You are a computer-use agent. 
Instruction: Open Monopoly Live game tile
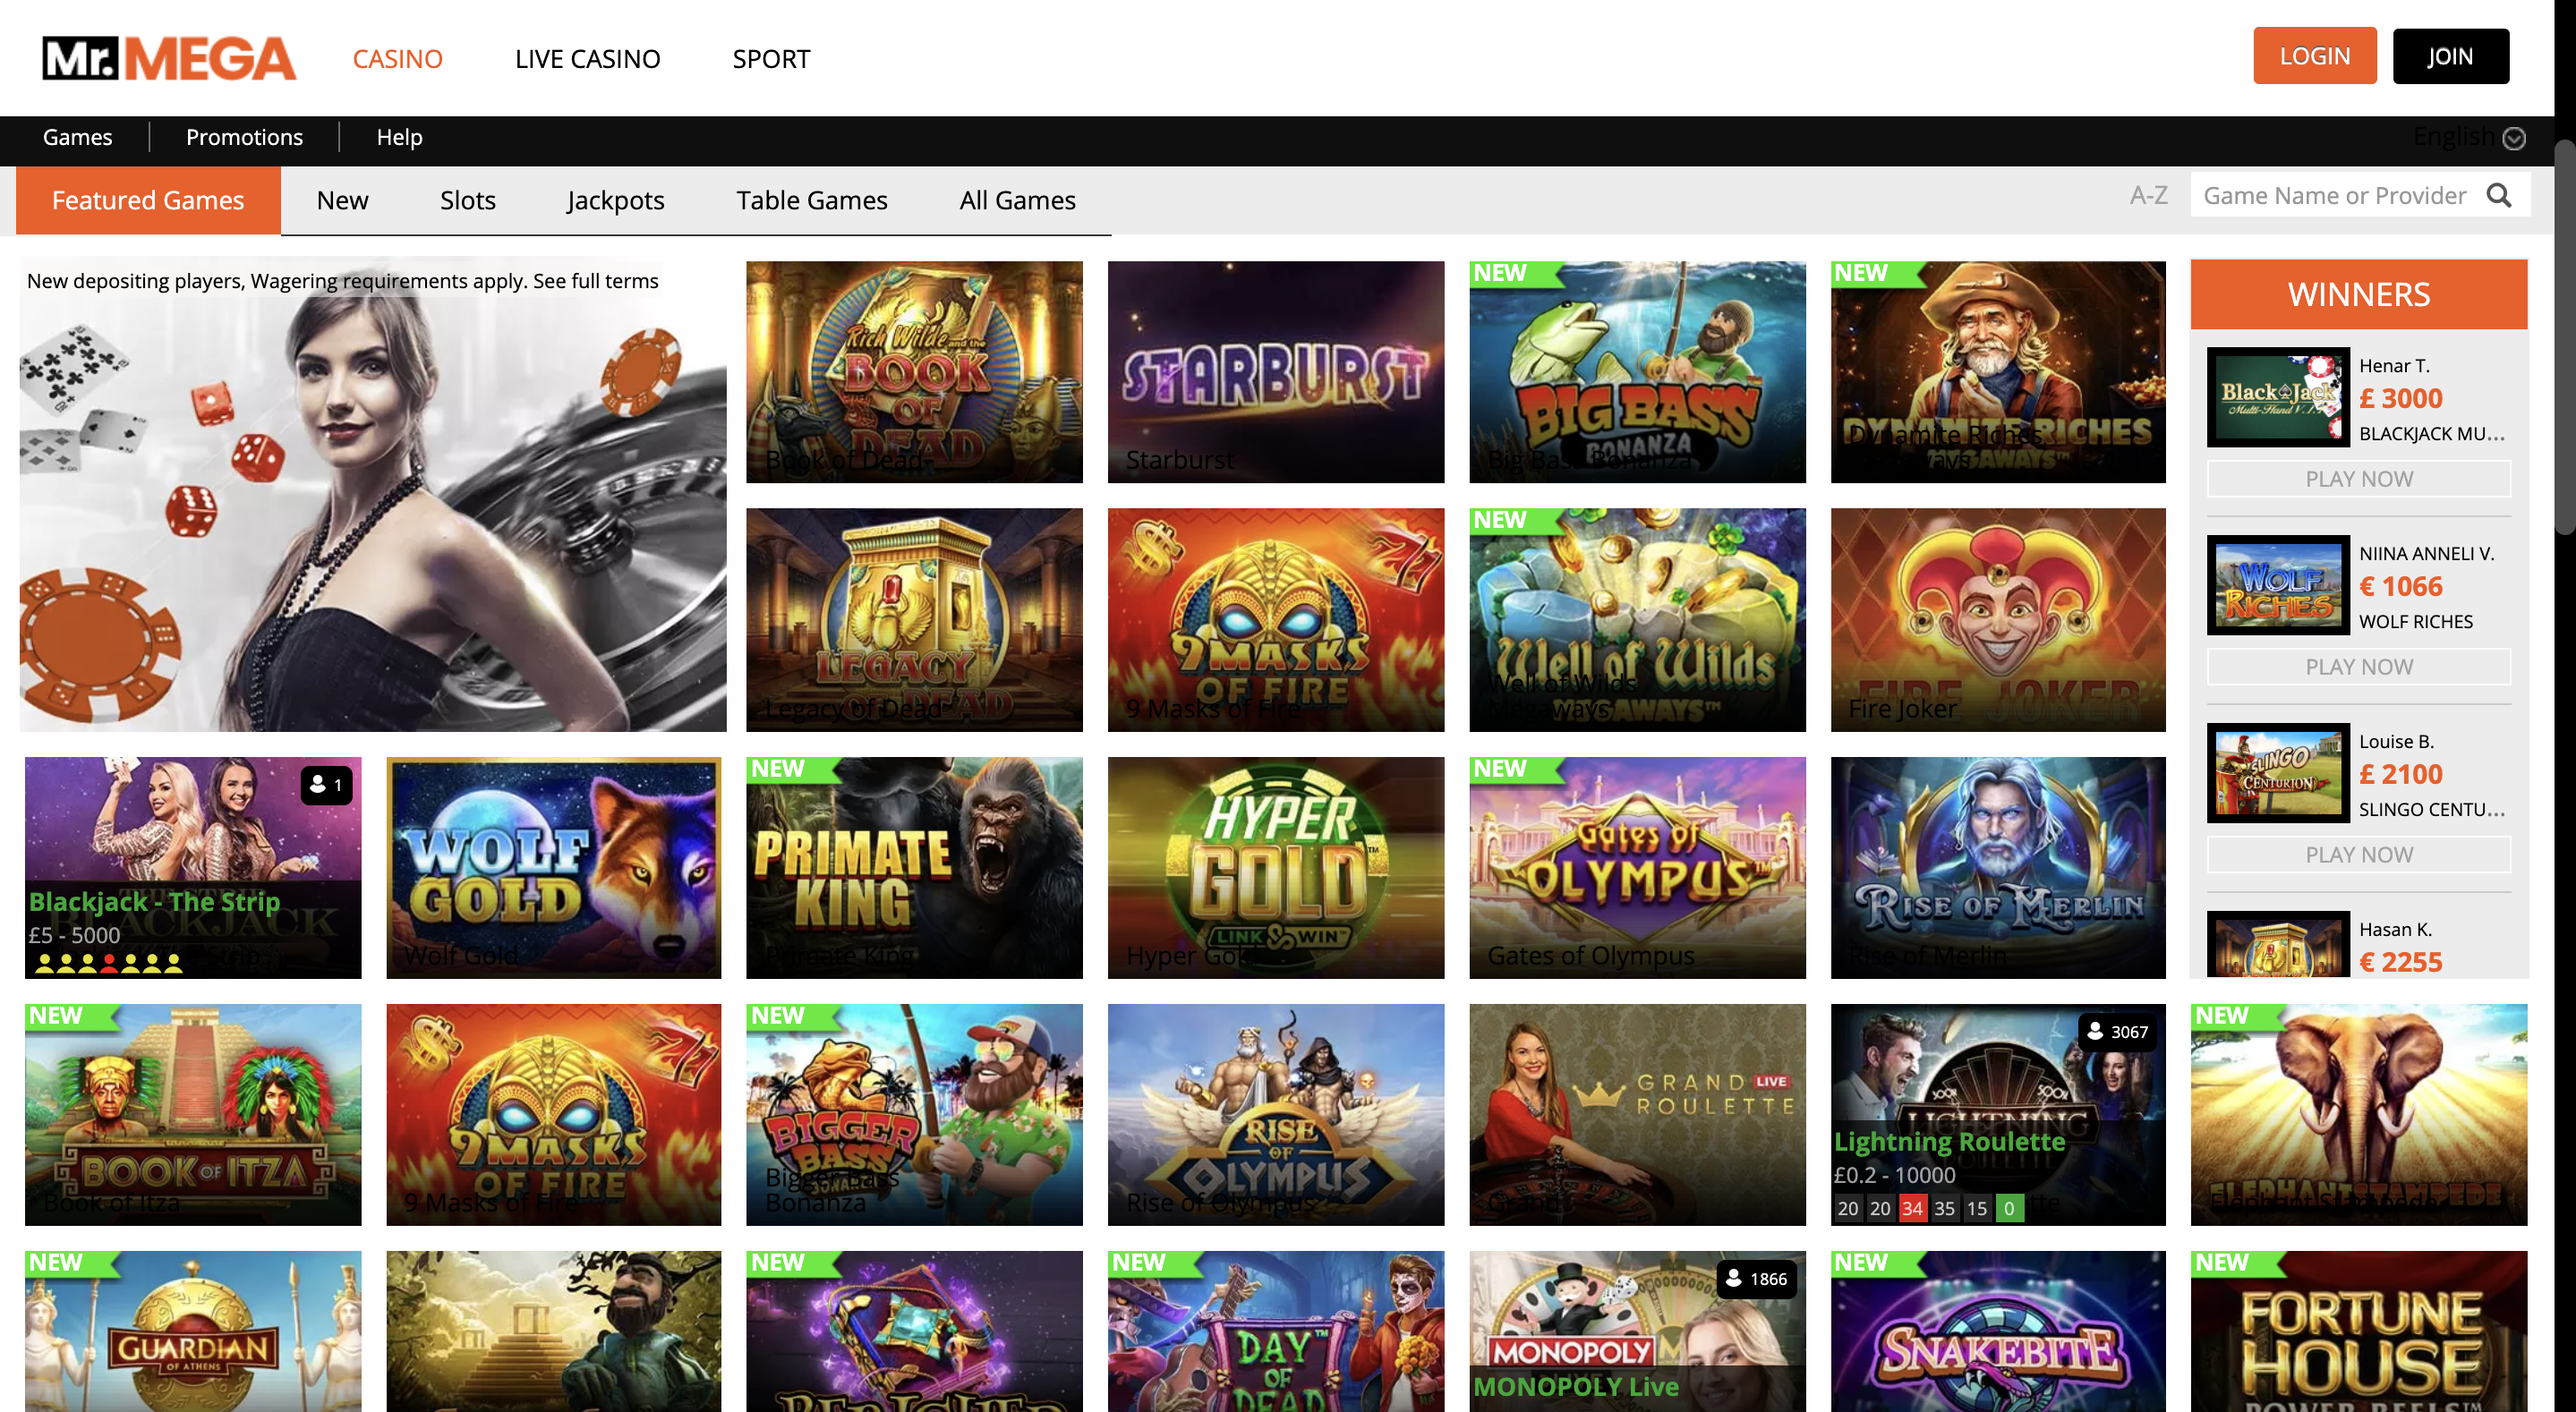pyautogui.click(x=1637, y=1331)
